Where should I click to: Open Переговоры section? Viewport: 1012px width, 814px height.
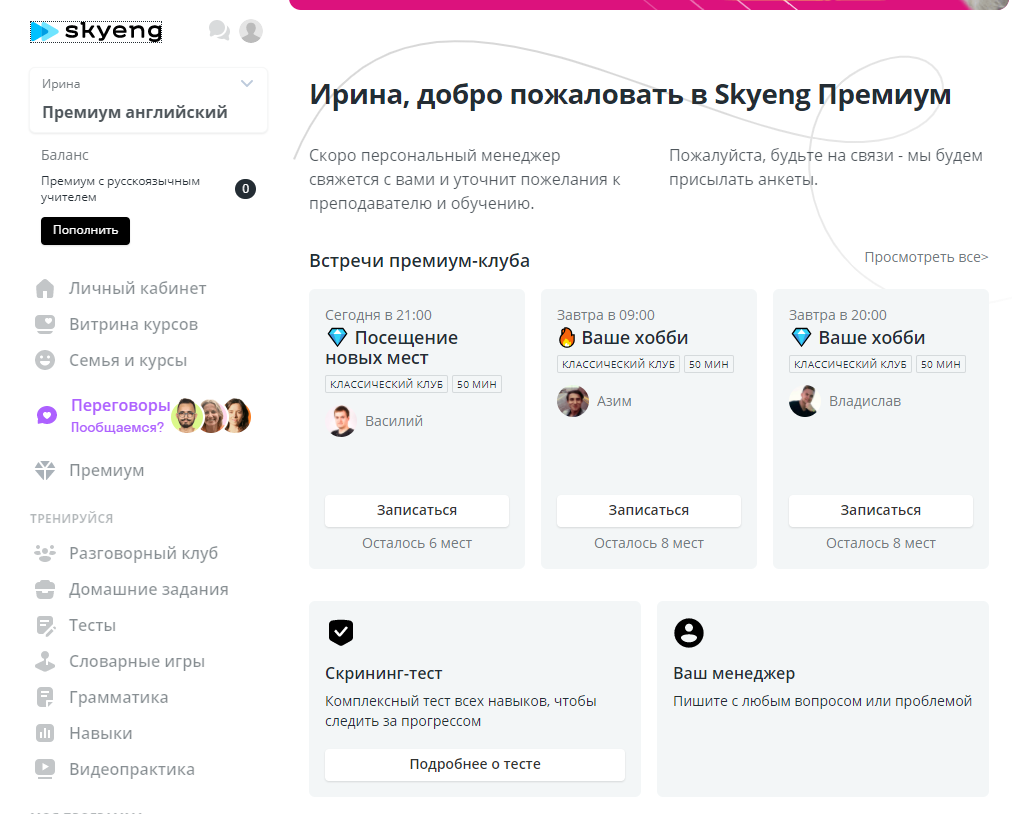(121, 405)
